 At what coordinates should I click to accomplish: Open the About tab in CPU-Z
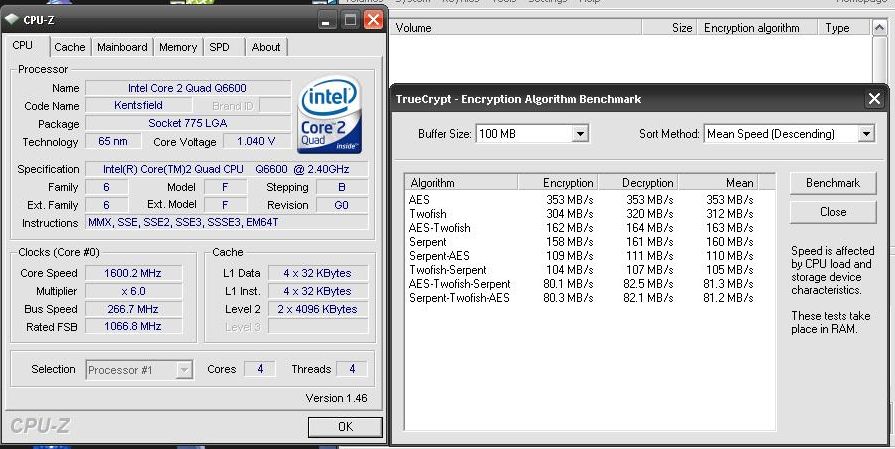(x=266, y=47)
